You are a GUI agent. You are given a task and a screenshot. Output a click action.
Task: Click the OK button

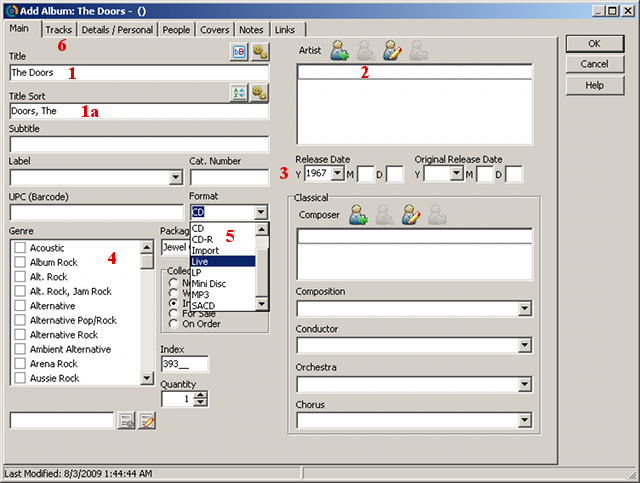(594, 44)
